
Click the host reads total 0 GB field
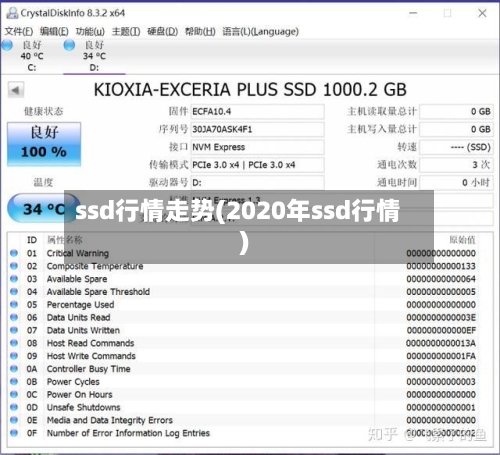click(456, 111)
